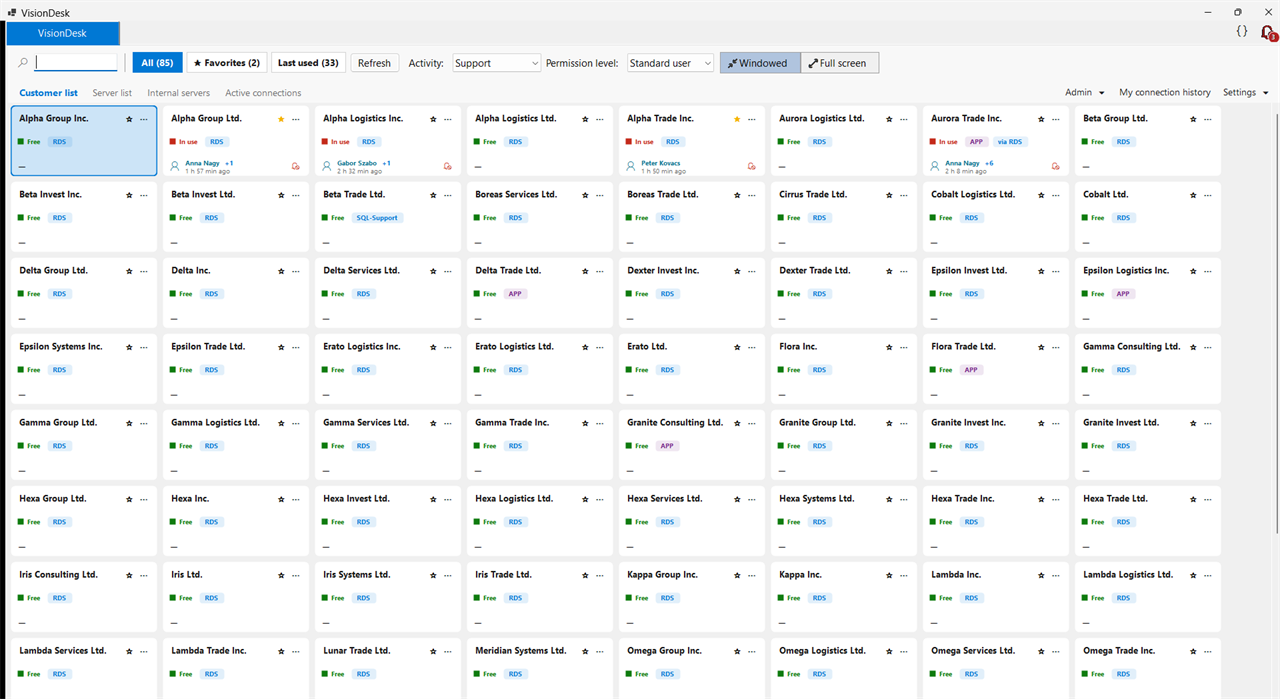Open three-dot menu on Delta Trade Ltd. card
1280x699 pixels.
pyautogui.click(x=600, y=271)
